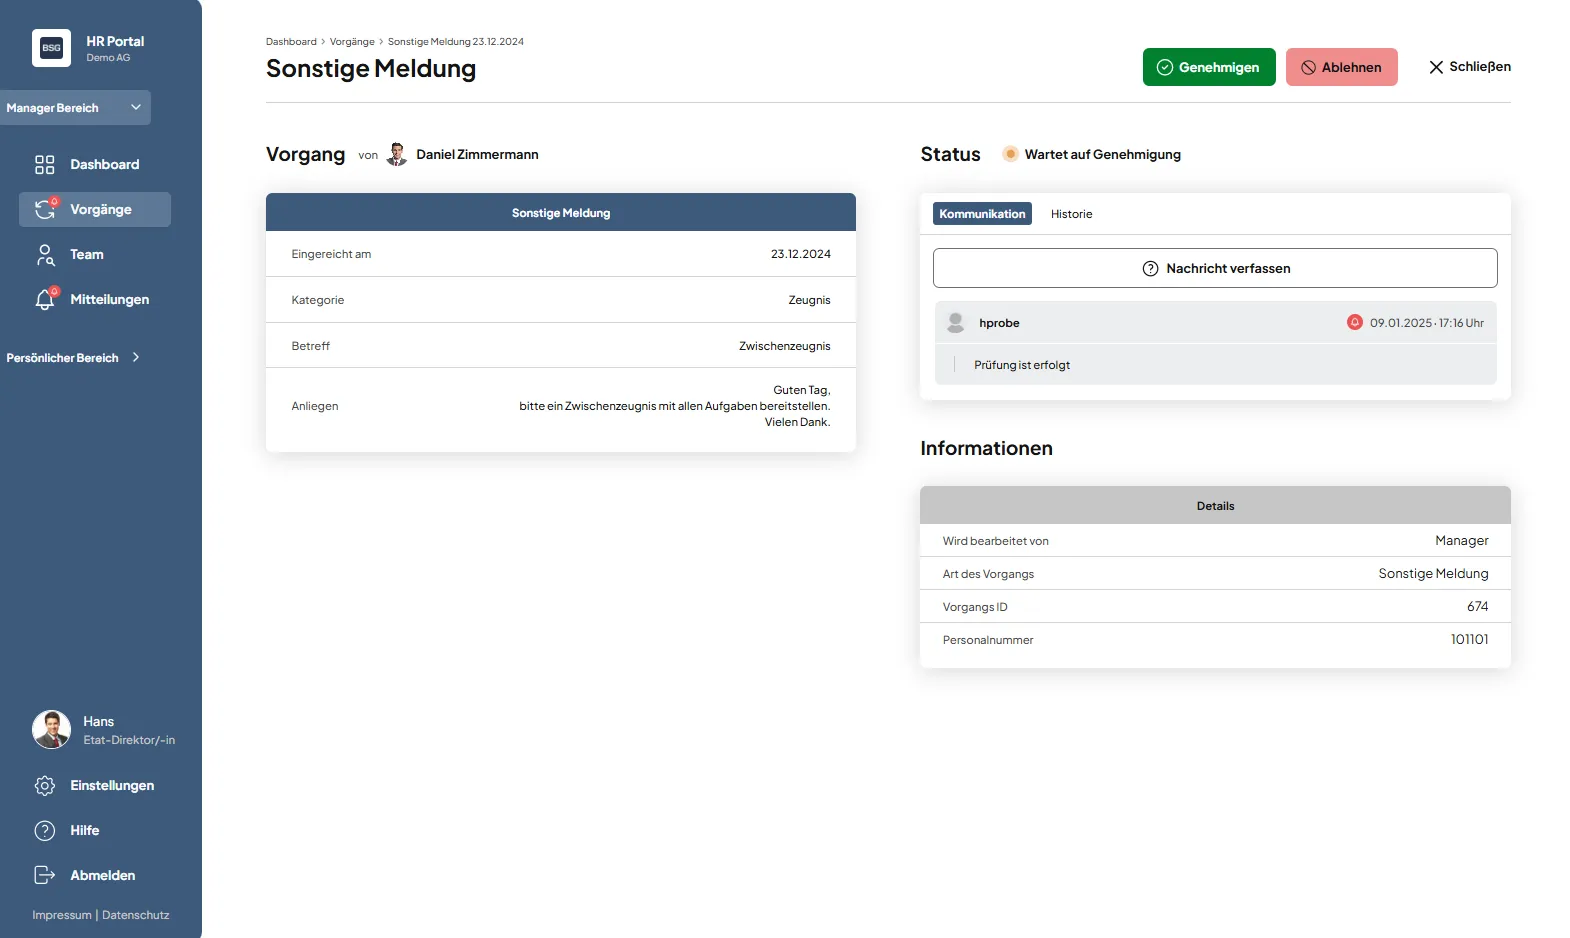Select the Kommunikation tab
This screenshot has height=938, width=1570.
(x=982, y=214)
